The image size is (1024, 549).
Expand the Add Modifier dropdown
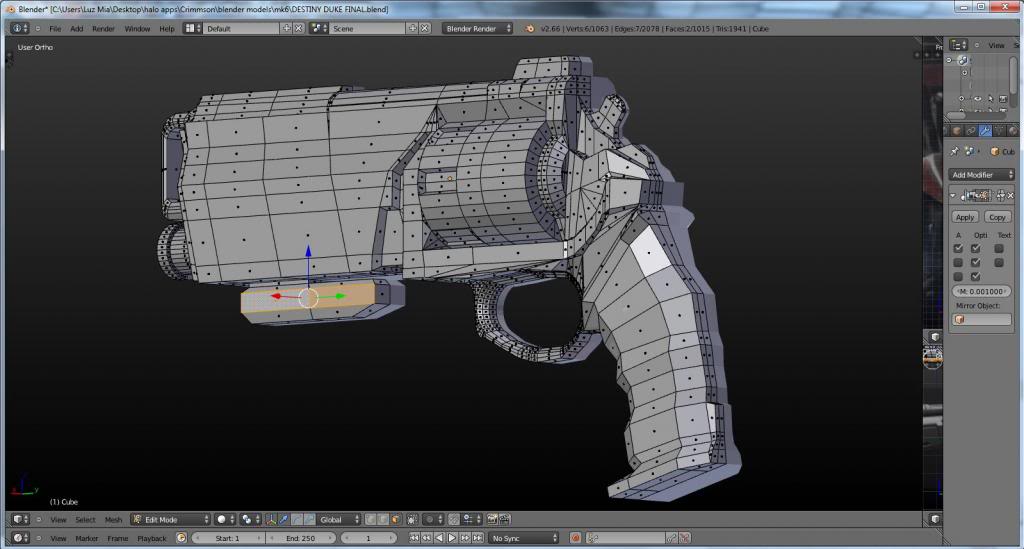click(x=981, y=175)
